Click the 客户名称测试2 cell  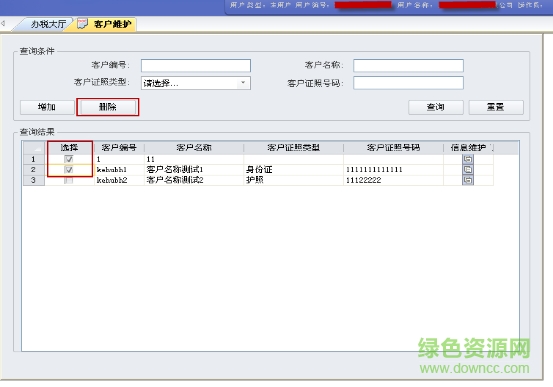(x=194, y=180)
